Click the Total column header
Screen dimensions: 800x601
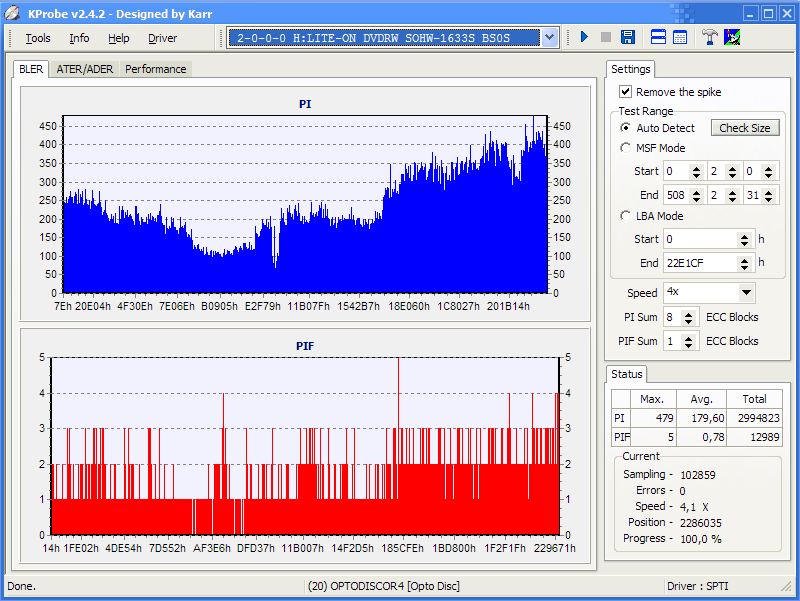[x=754, y=399]
